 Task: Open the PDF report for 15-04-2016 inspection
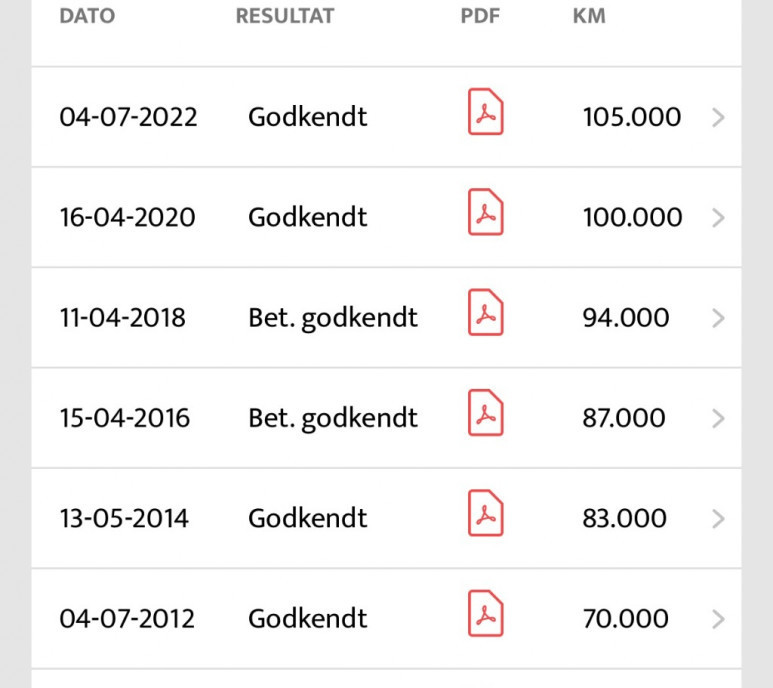pos(486,413)
